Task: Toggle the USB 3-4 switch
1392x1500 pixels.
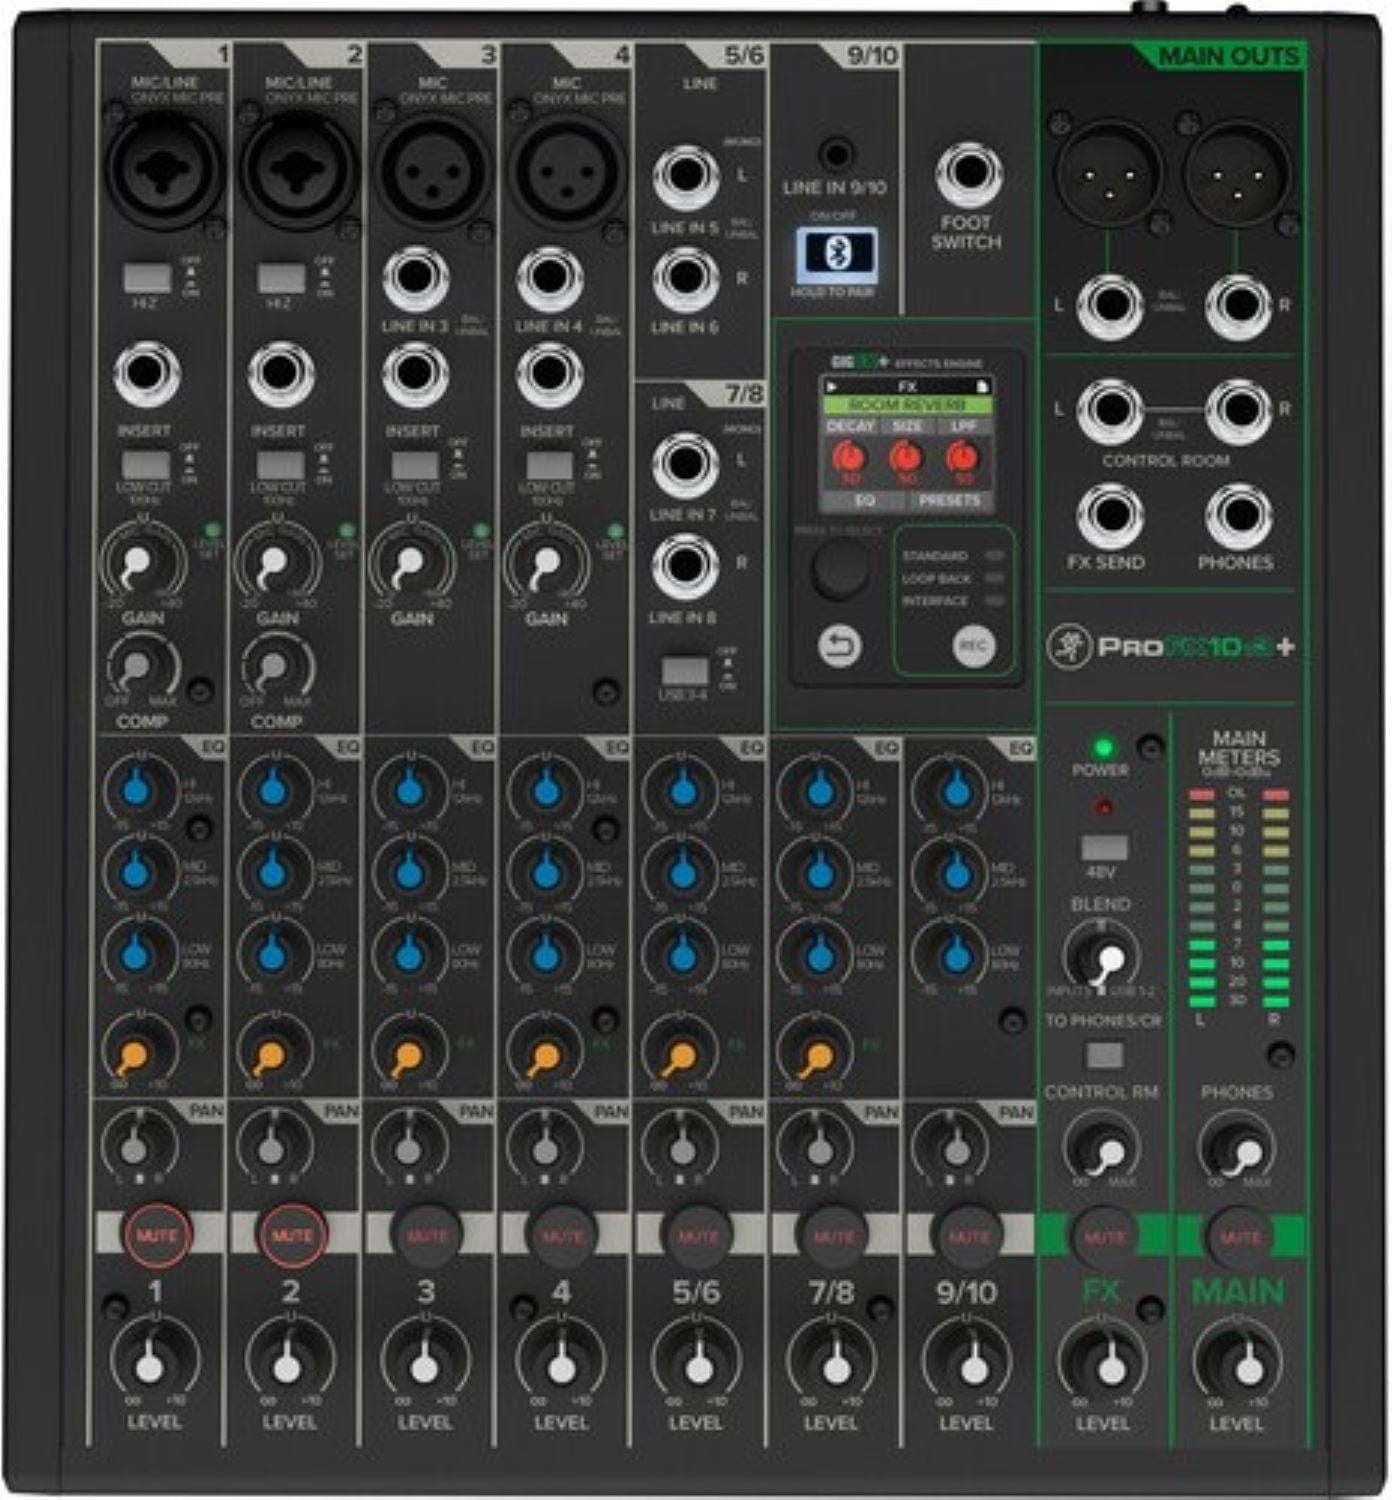Action: (685, 671)
